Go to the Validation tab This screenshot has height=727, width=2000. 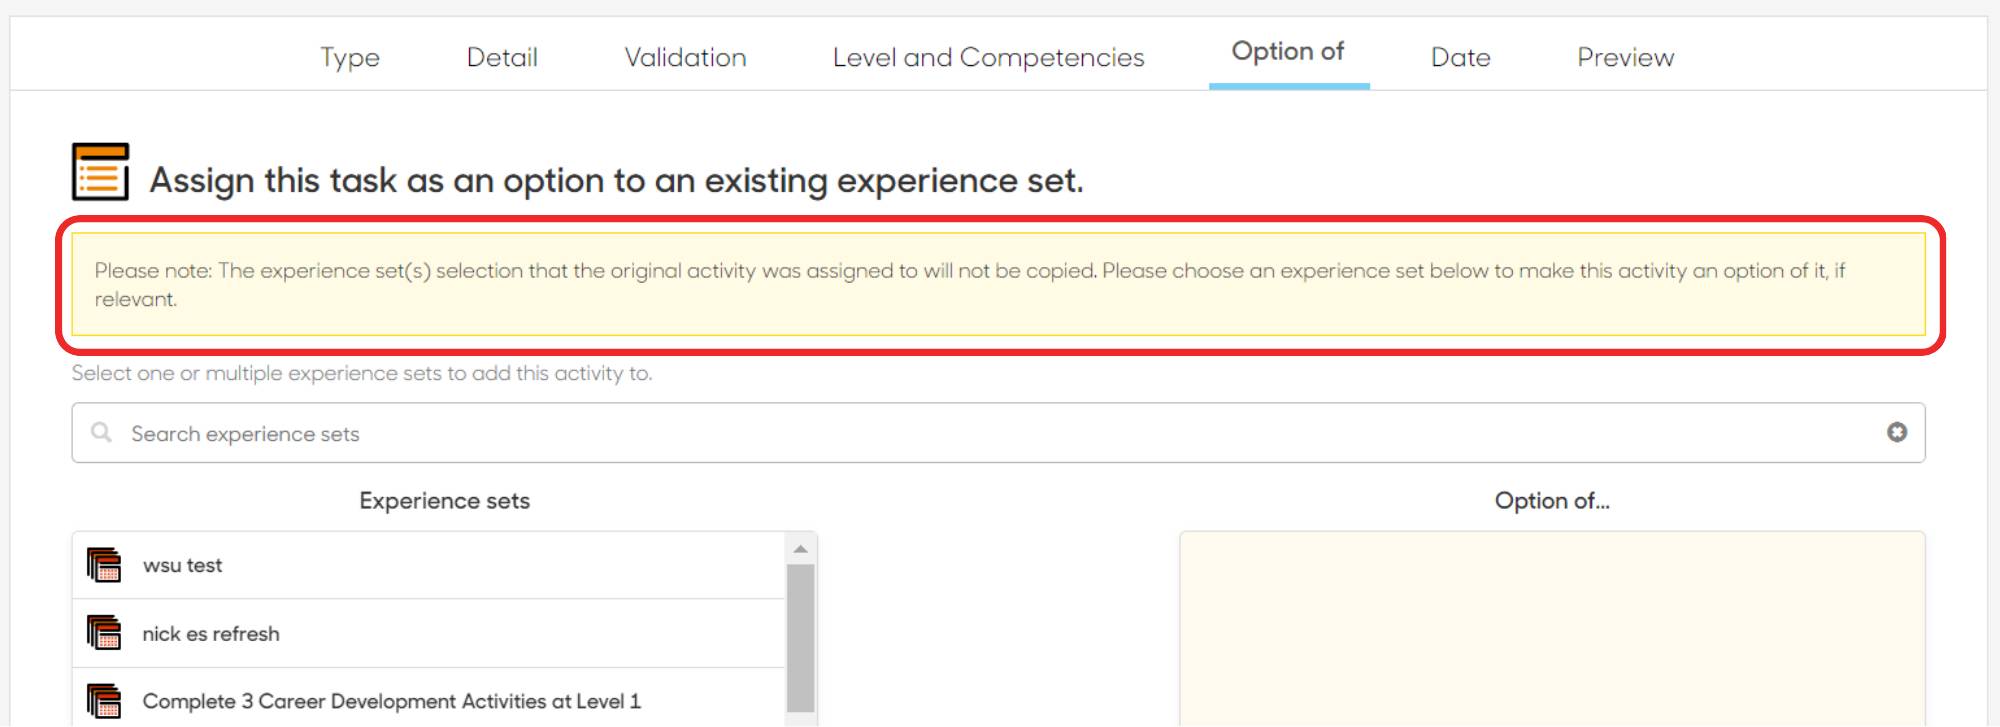click(685, 57)
